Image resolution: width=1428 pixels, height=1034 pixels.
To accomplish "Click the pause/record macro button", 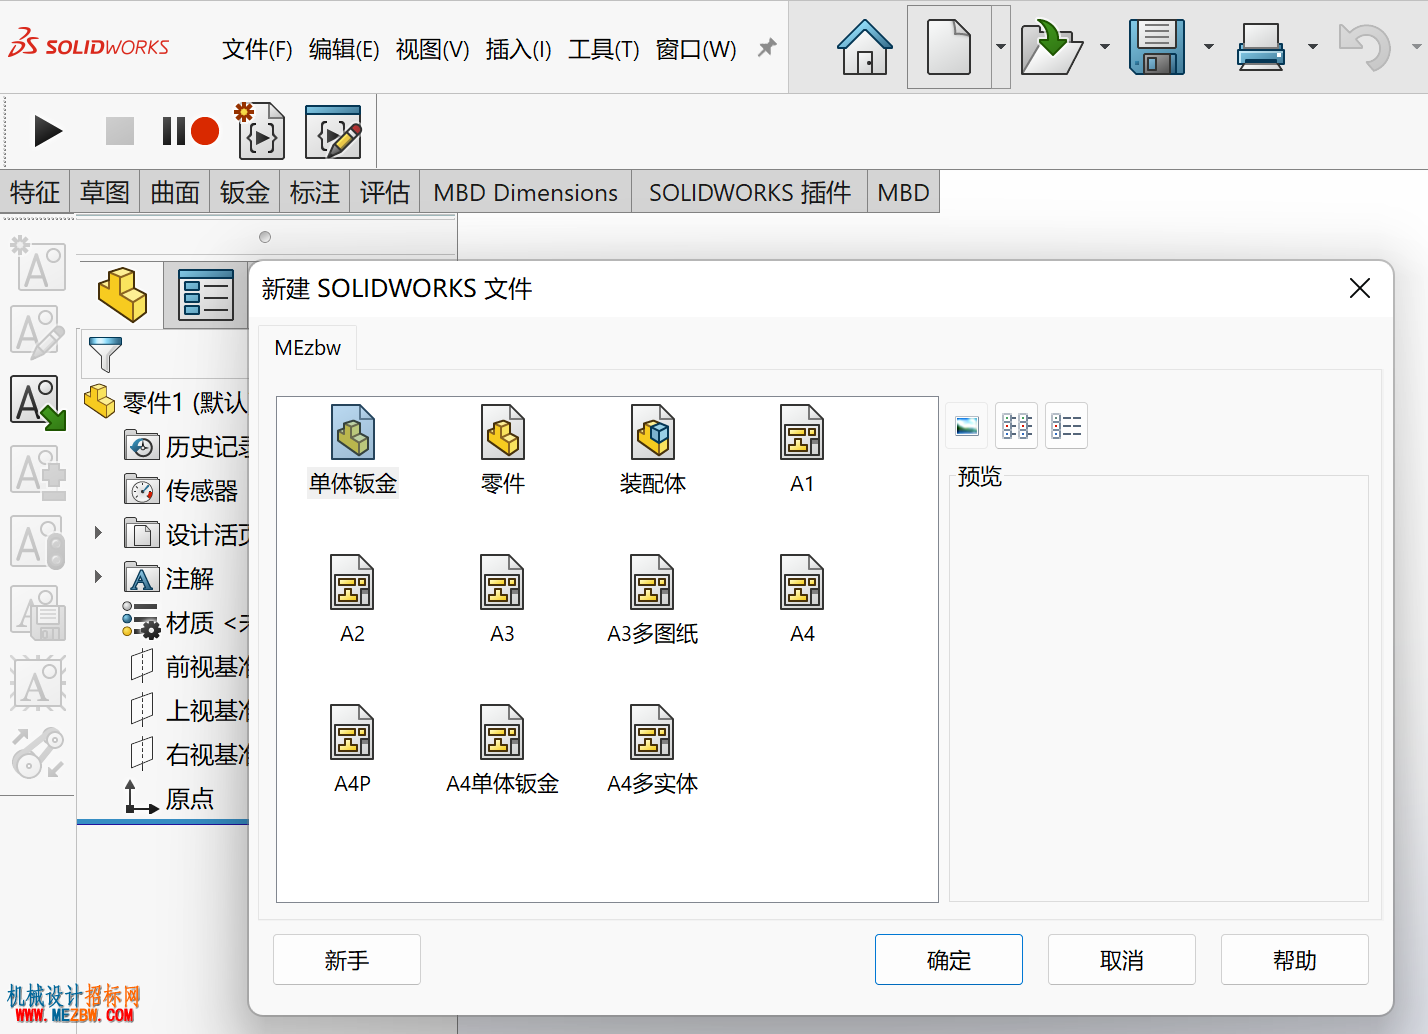I will tap(190, 131).
